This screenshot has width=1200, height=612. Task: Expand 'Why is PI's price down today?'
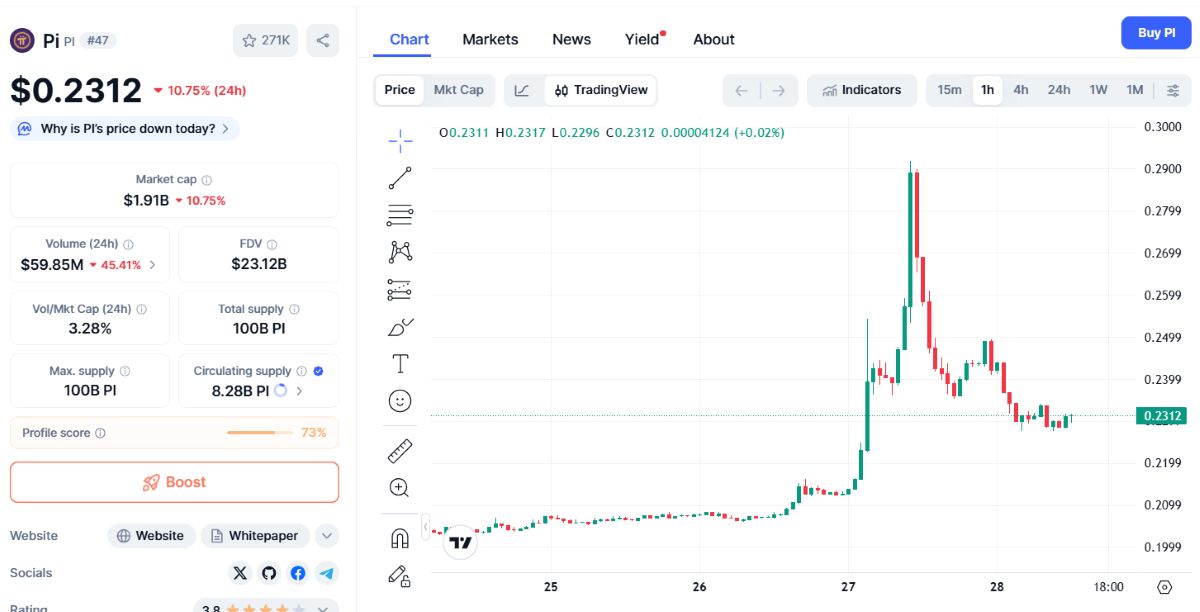[x=126, y=129]
